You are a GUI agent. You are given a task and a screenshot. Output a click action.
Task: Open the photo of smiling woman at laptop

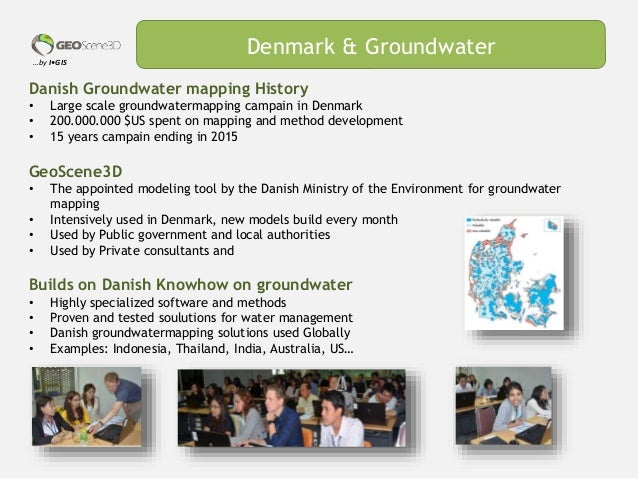504,406
